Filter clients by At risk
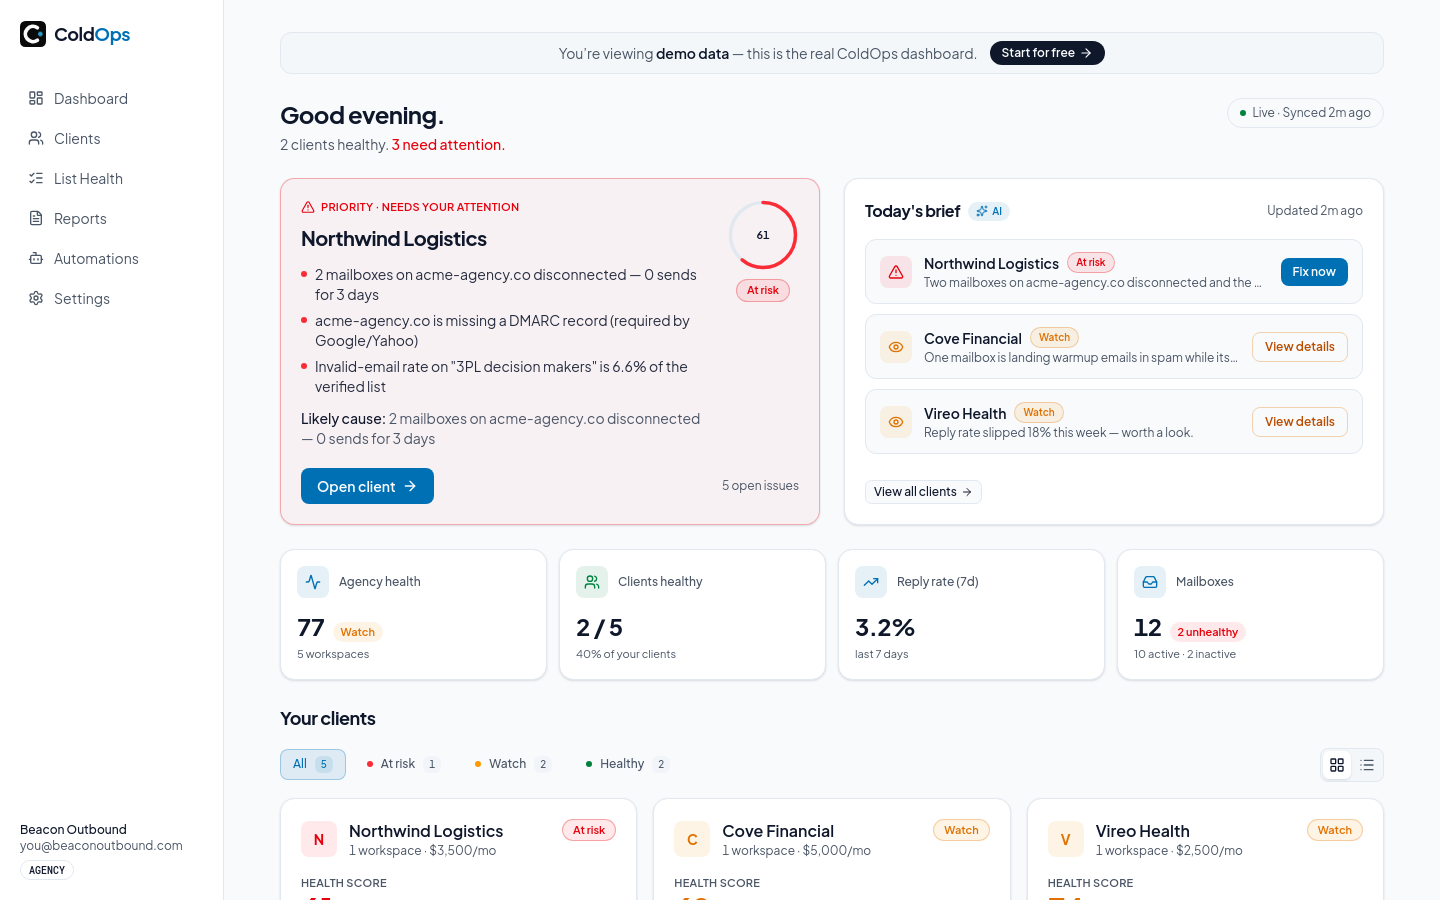 coord(402,764)
